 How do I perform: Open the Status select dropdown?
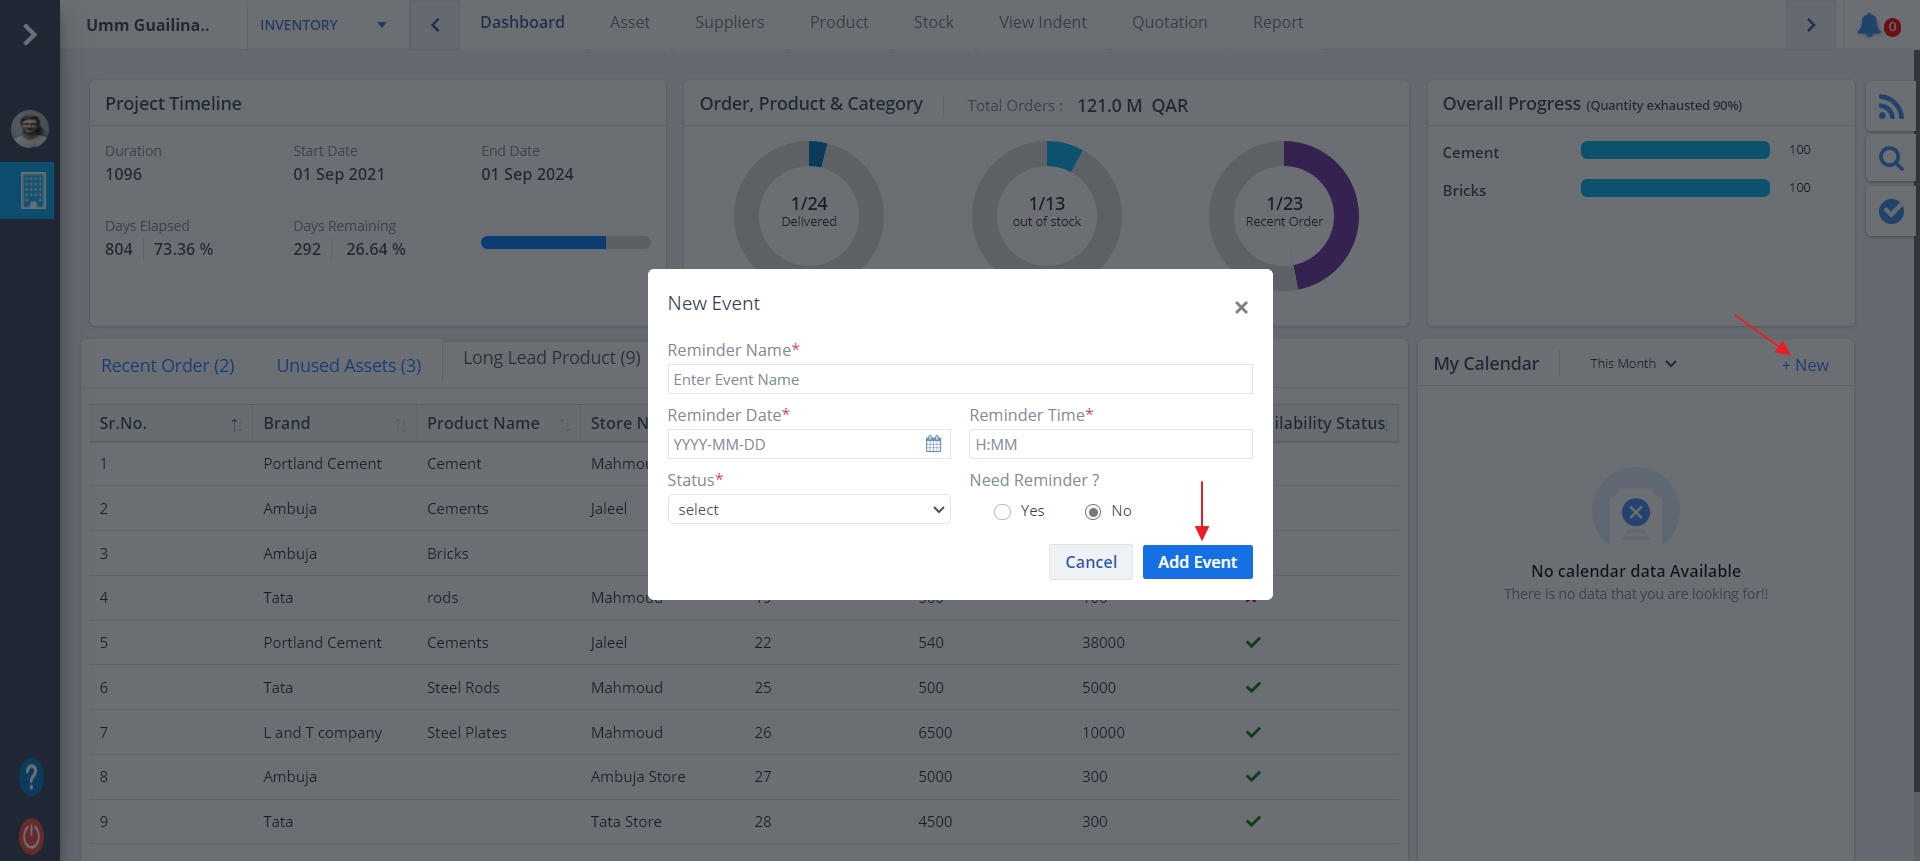point(808,510)
